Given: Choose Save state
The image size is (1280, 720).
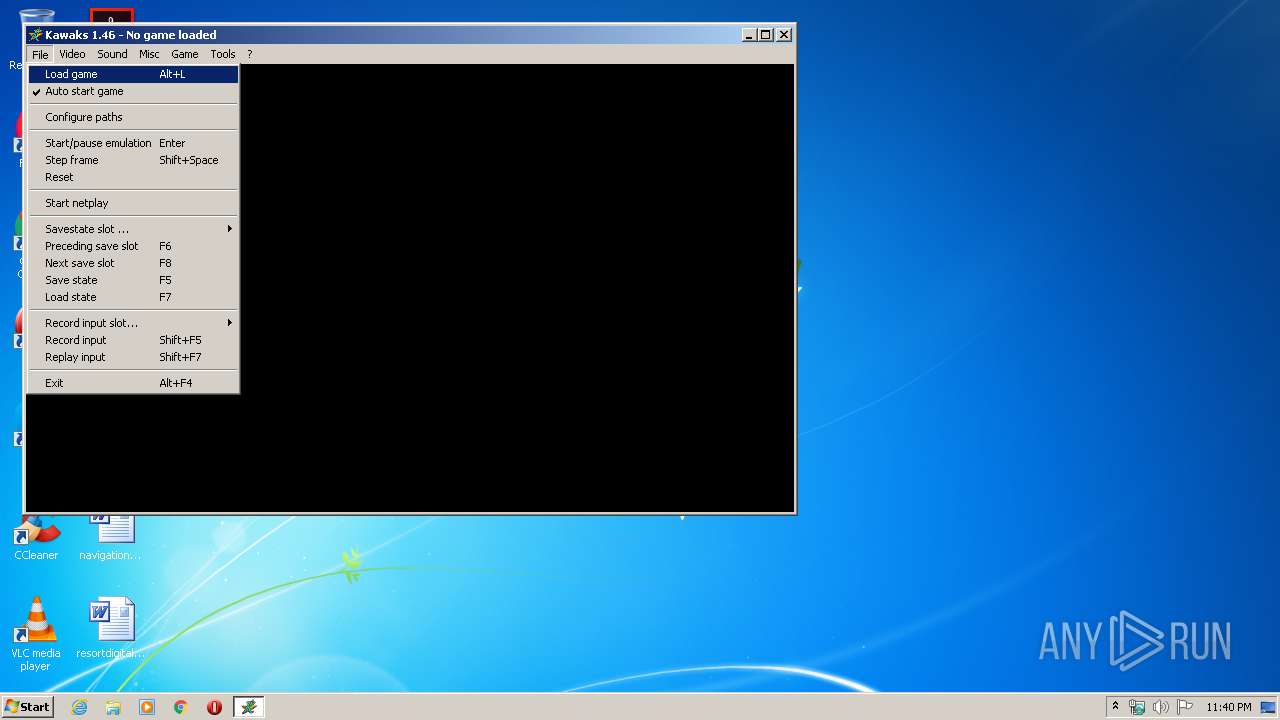Looking at the screenshot, I should pos(133,280).
